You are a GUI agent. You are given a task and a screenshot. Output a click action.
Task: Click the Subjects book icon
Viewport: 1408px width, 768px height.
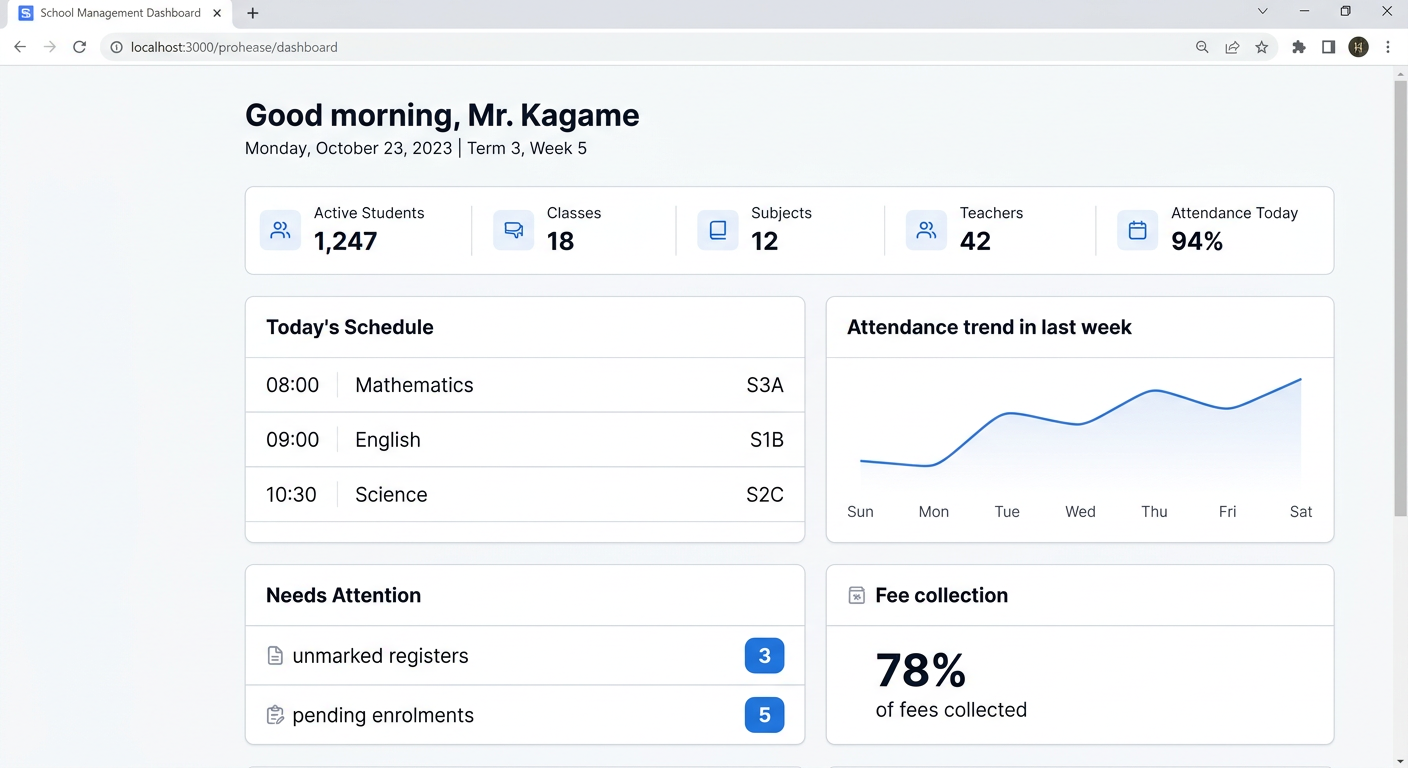[x=718, y=230]
